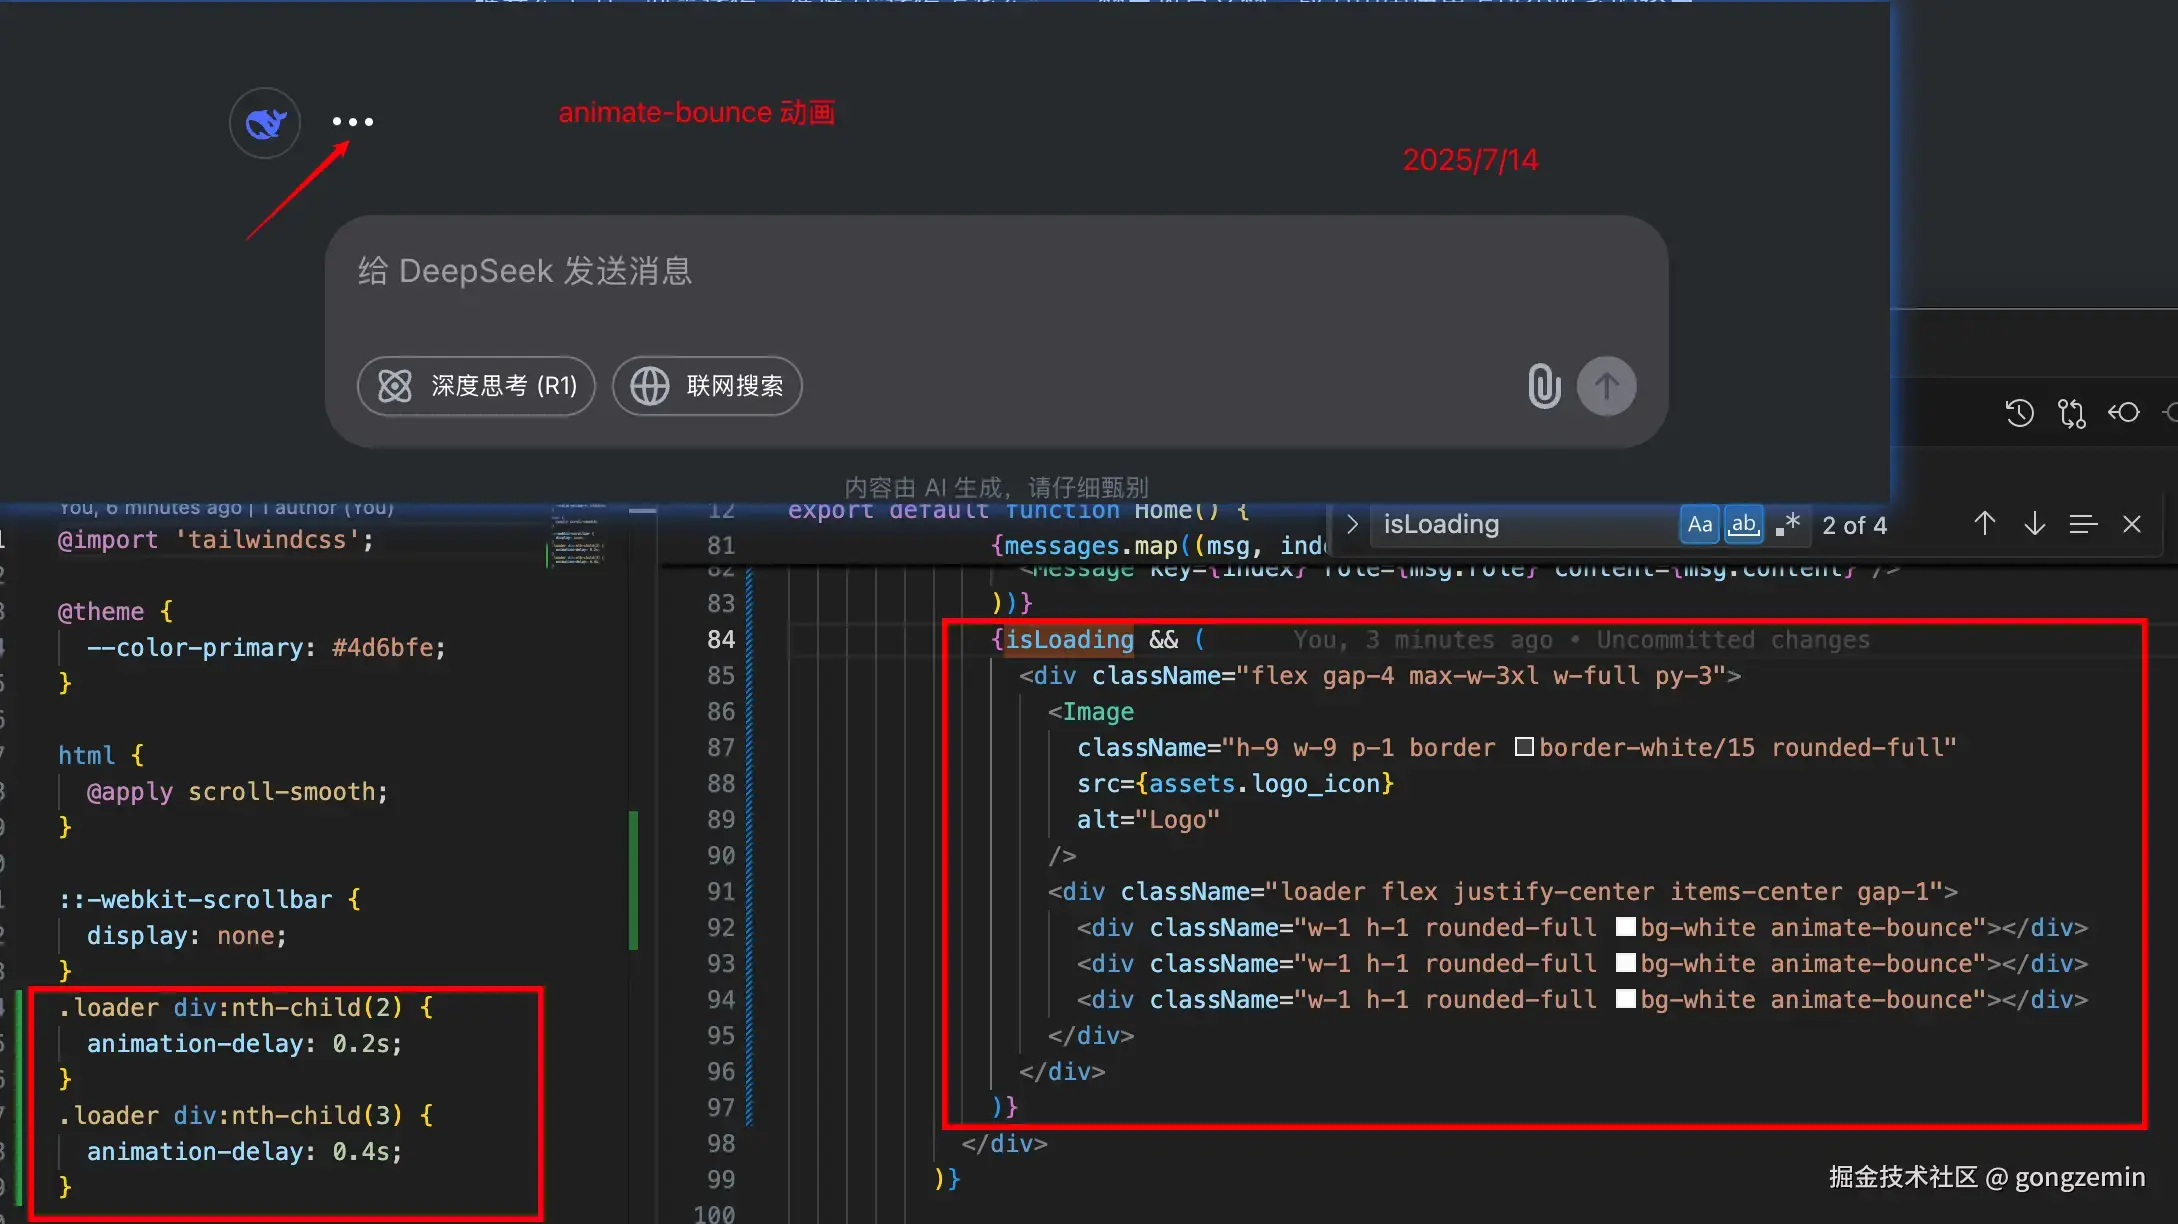Jump to next find match arrow
This screenshot has width=2178, height=1224.
click(x=2034, y=524)
